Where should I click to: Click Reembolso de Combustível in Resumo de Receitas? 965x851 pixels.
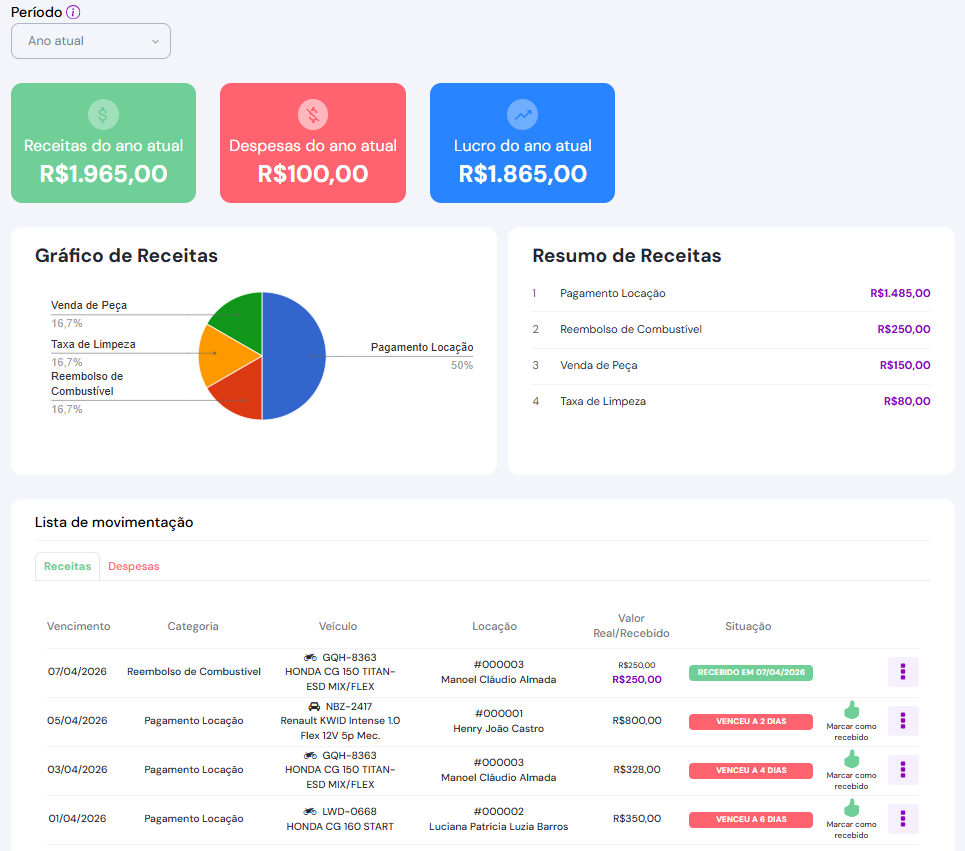[x=631, y=329]
